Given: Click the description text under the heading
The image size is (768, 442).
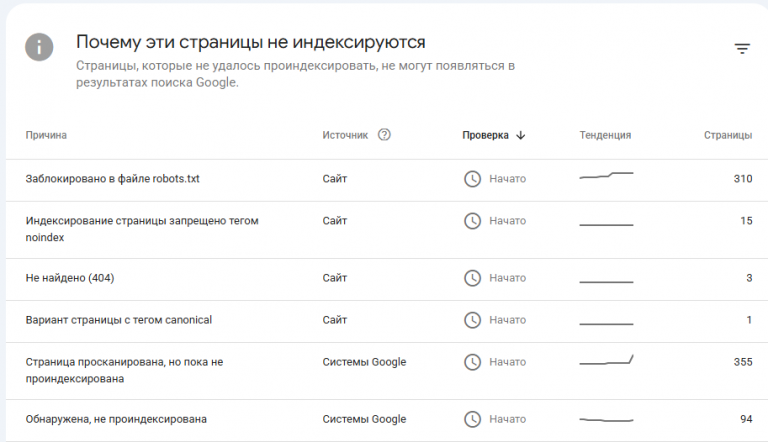Looking at the screenshot, I should click(295, 74).
